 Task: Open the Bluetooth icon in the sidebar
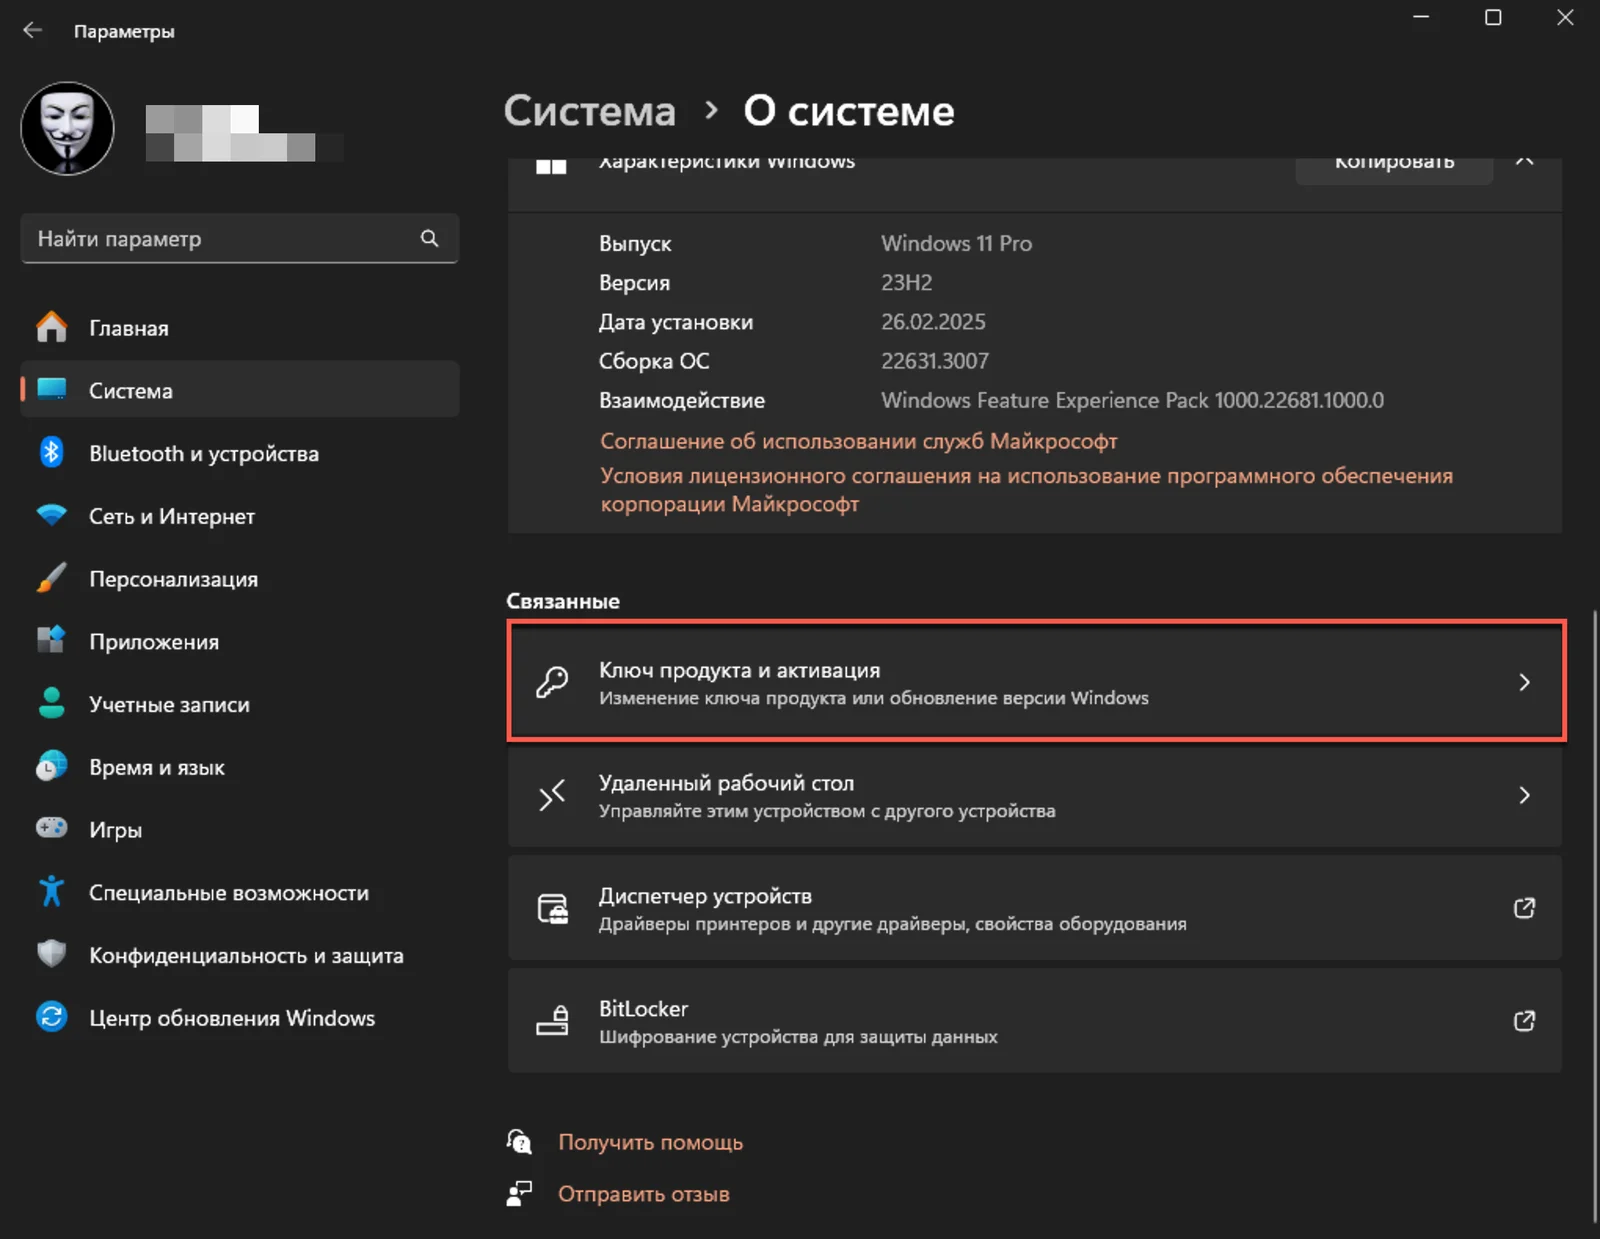coord(52,452)
